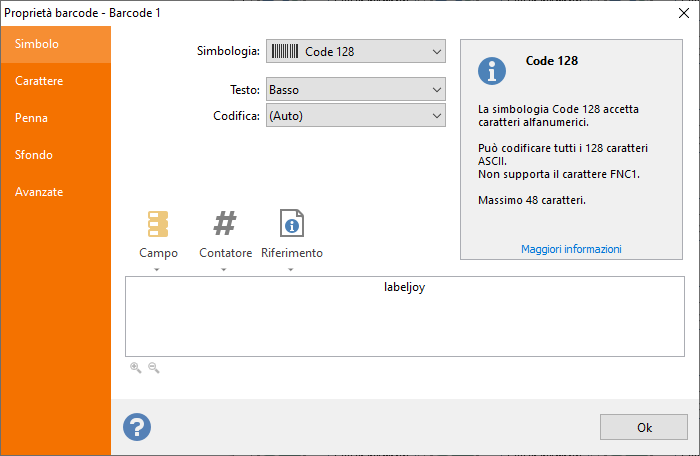
Task: Expand the Testo position dropdown
Action: pyautogui.click(x=436, y=90)
